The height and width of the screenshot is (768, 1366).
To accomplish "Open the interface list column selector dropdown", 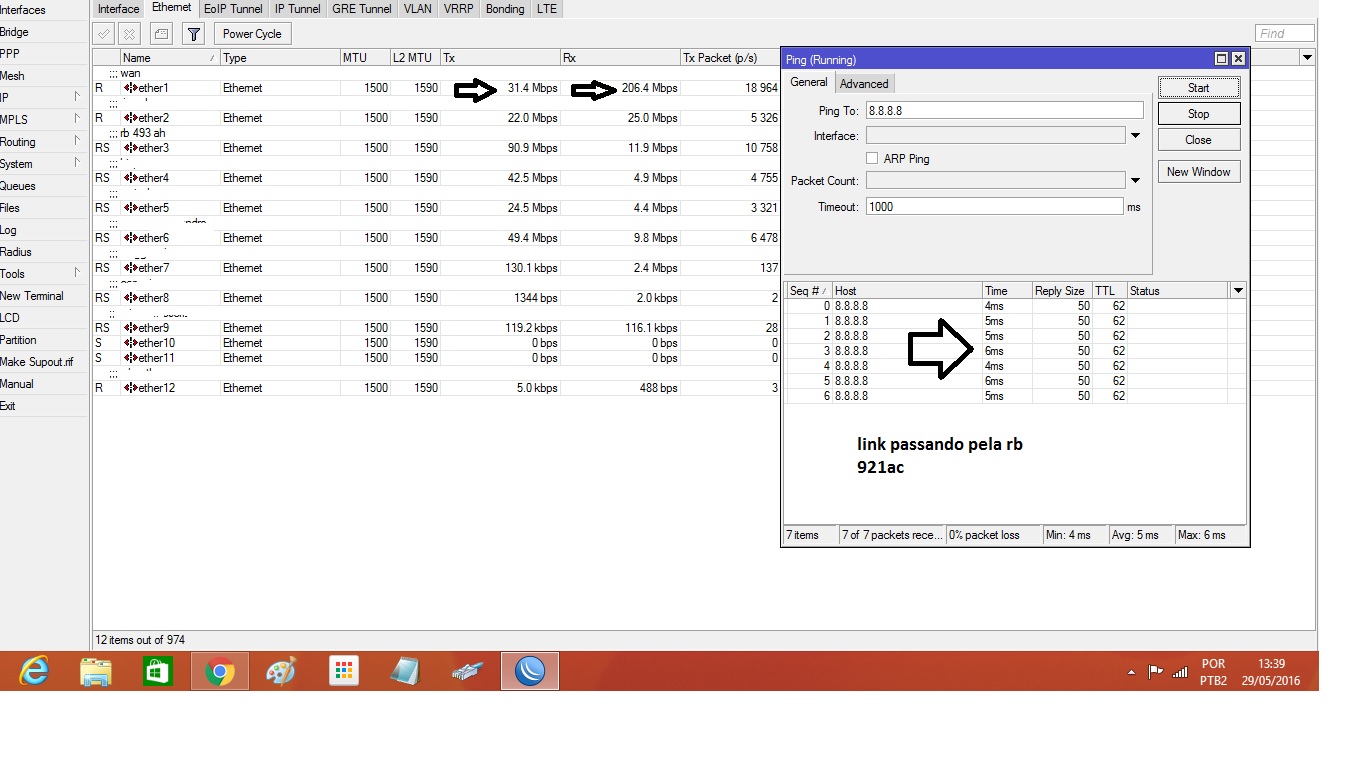I will point(1307,58).
